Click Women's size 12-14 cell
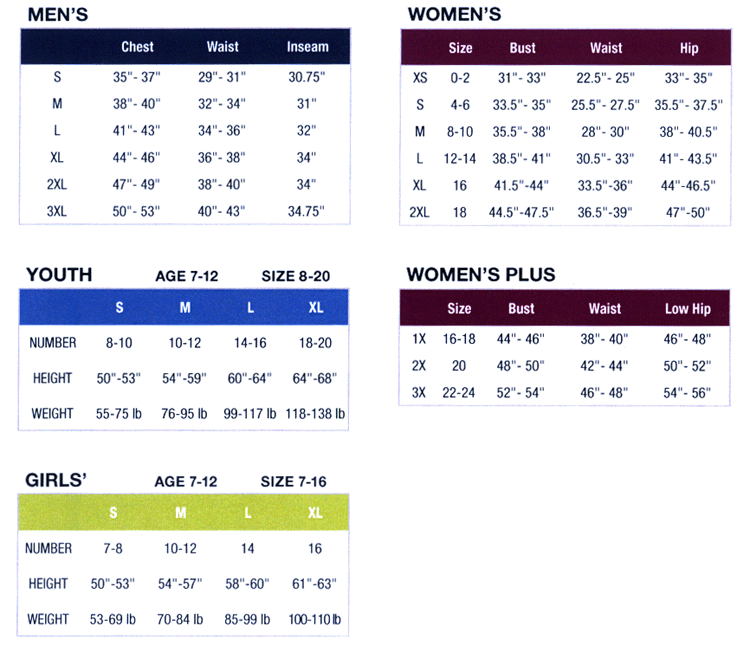This screenshot has height=652, width=750. click(460, 159)
